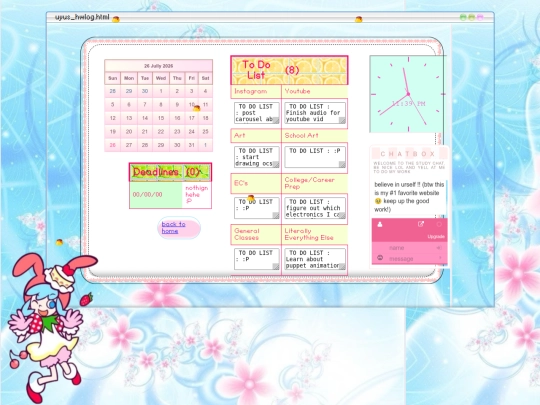The width and height of the screenshot is (540, 405).
Task: Click into General Classes to-do text box
Action: [x=257, y=259]
